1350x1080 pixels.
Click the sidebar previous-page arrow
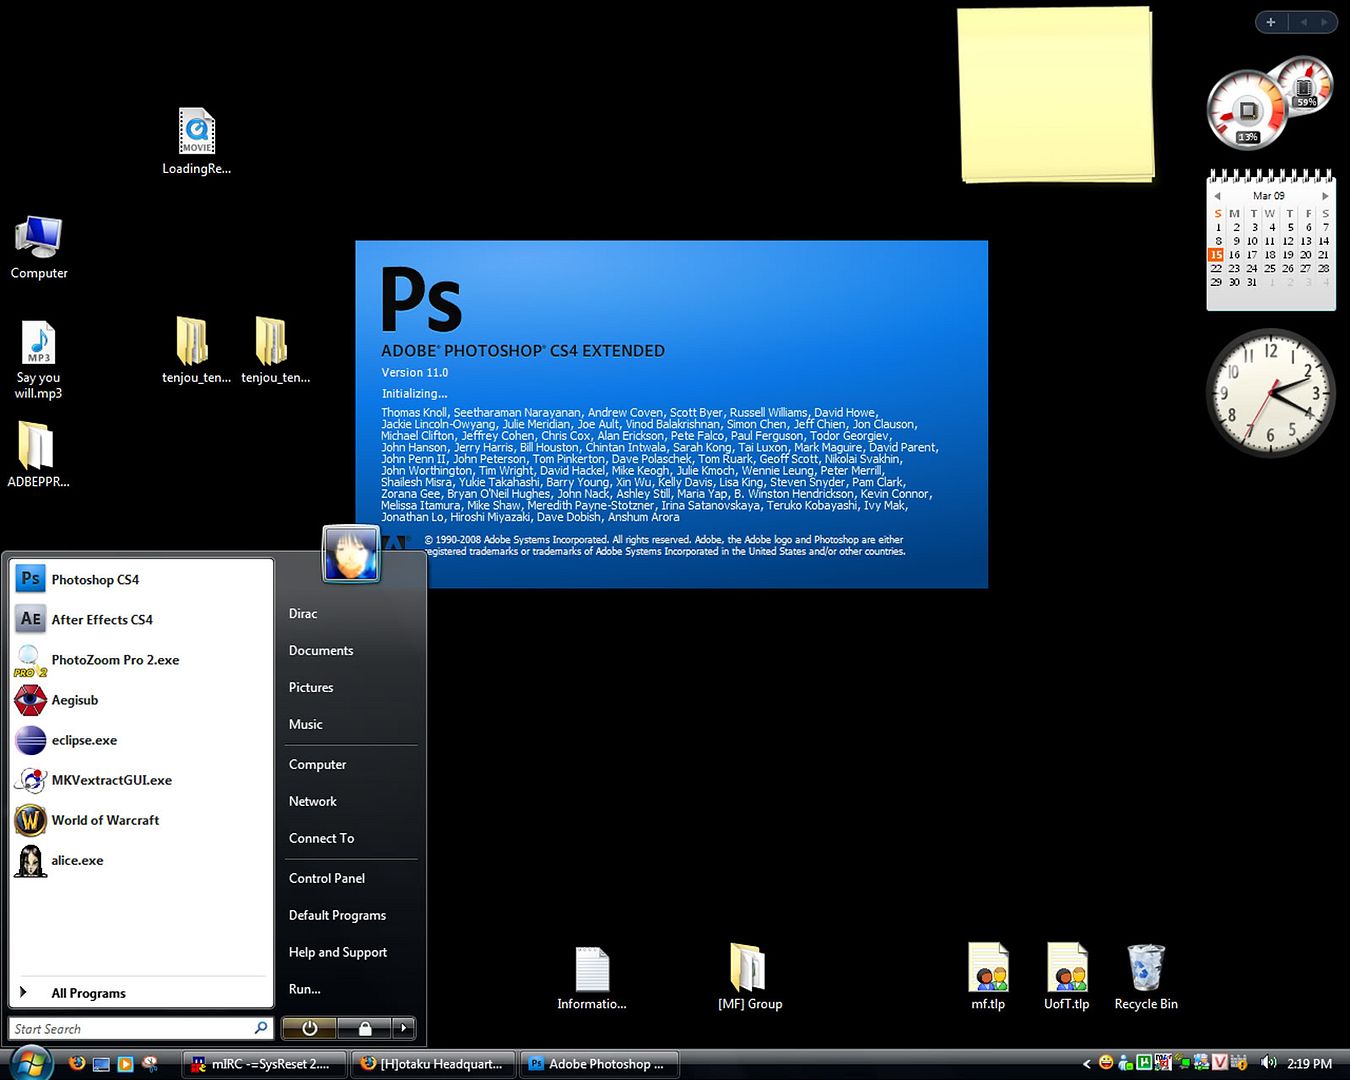coord(1303,22)
